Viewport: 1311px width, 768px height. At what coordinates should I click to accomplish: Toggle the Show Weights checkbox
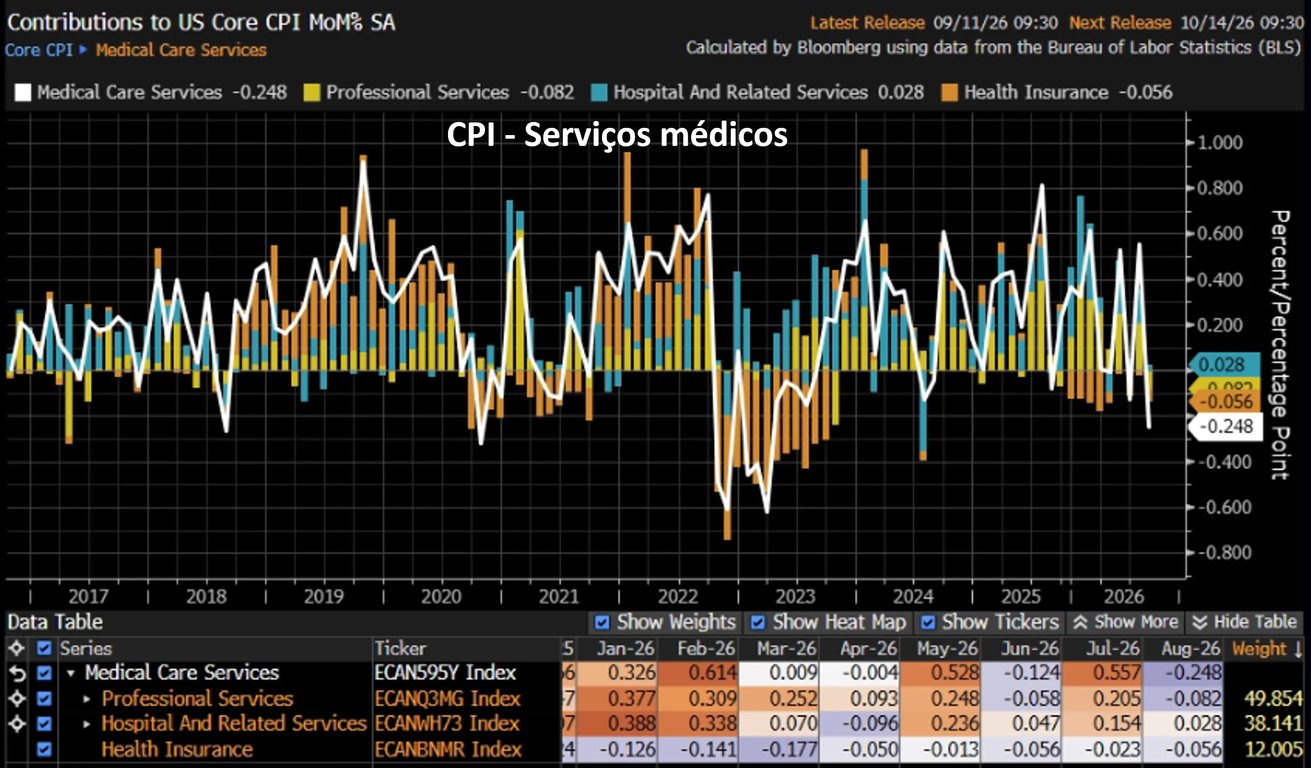pos(601,622)
